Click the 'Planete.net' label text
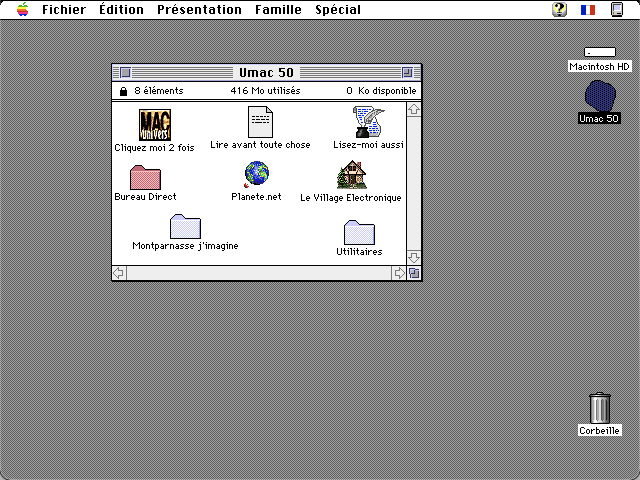 point(256,197)
